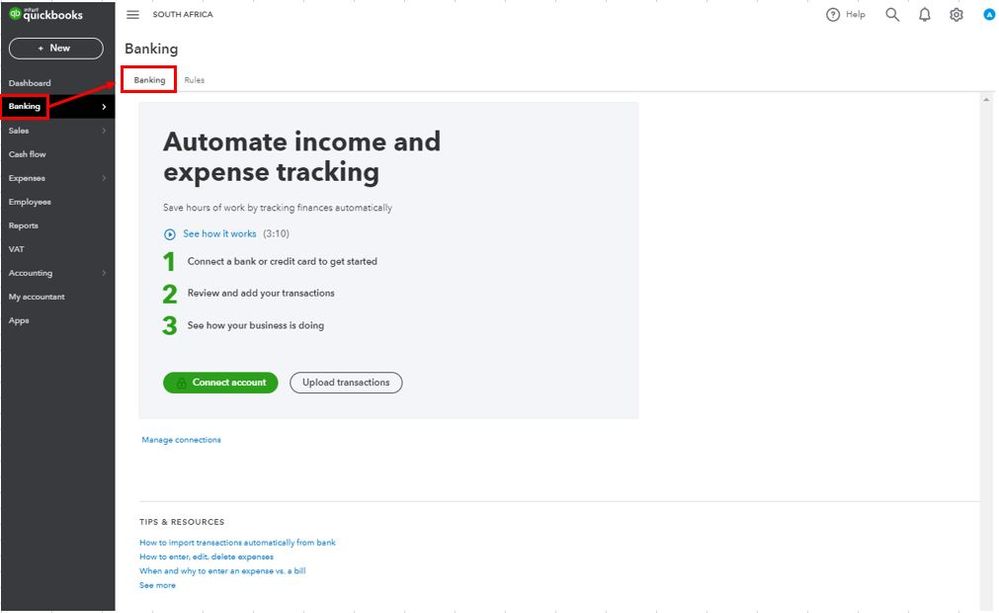Switch to the Rules tab
Screen dimensions: 999x613
coord(194,80)
